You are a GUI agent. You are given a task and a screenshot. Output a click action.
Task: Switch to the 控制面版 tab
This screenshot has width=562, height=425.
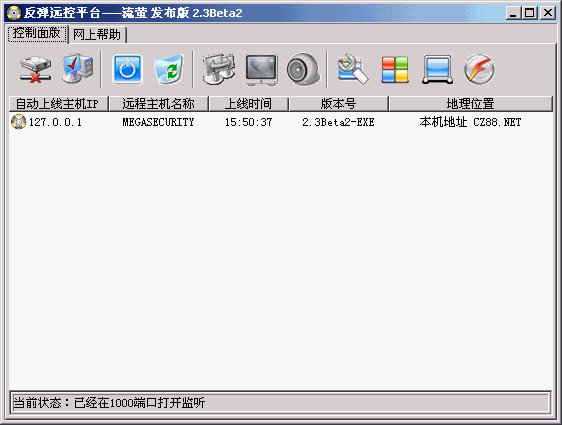point(37,34)
